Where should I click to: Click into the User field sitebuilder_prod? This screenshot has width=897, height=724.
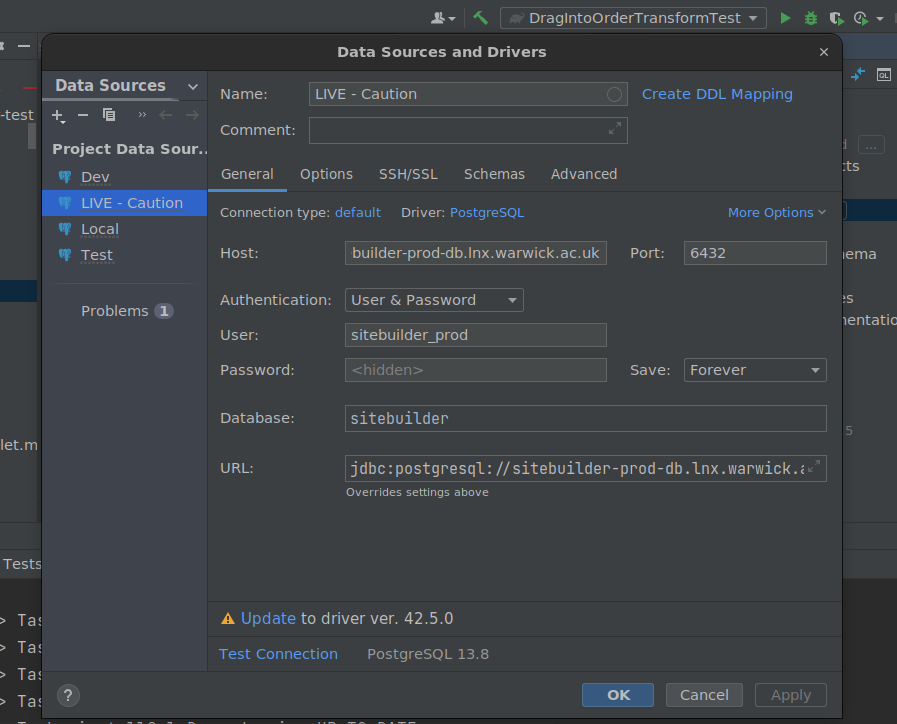point(475,335)
